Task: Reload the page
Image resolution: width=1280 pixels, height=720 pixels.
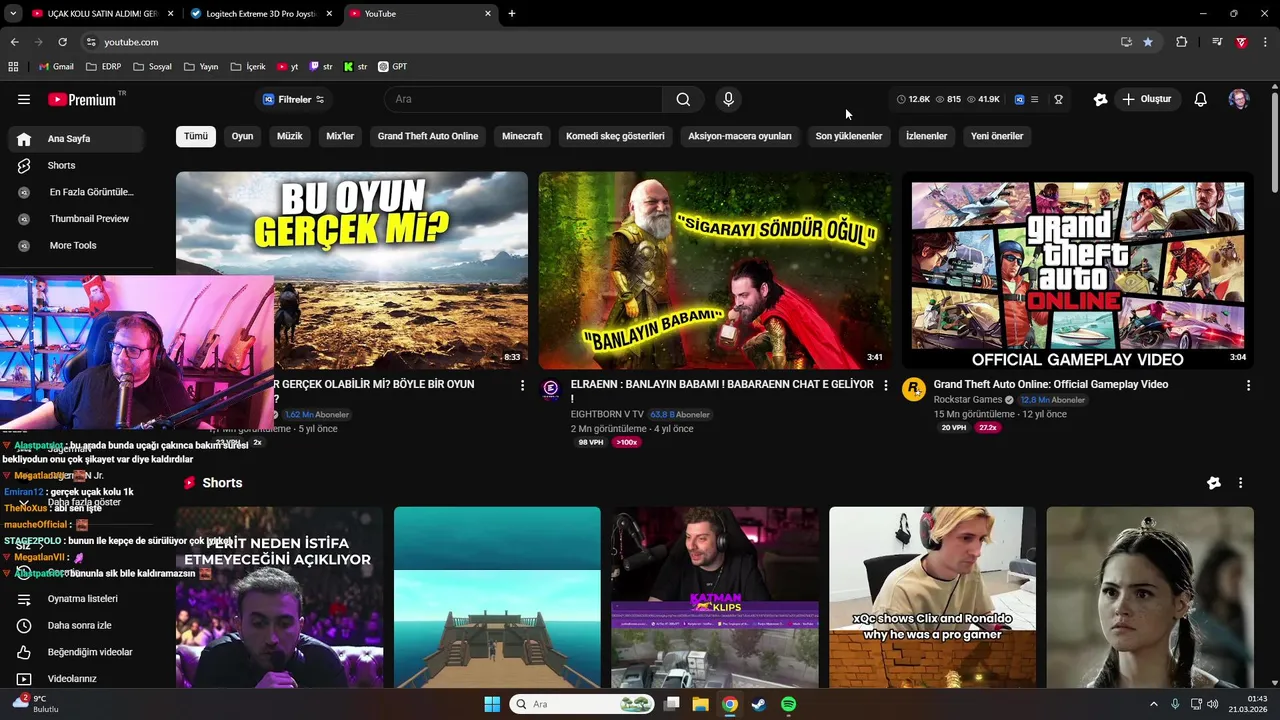Action: coord(62,42)
